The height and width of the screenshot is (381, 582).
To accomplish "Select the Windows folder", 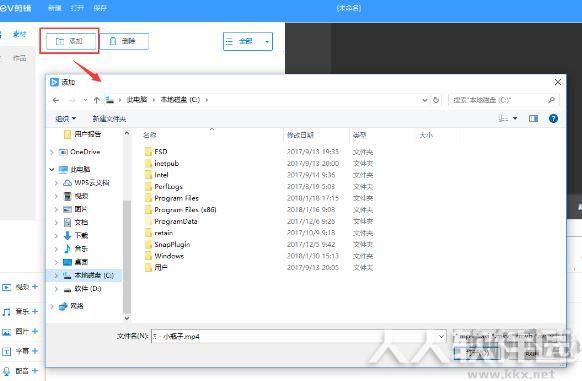I will 169,256.
